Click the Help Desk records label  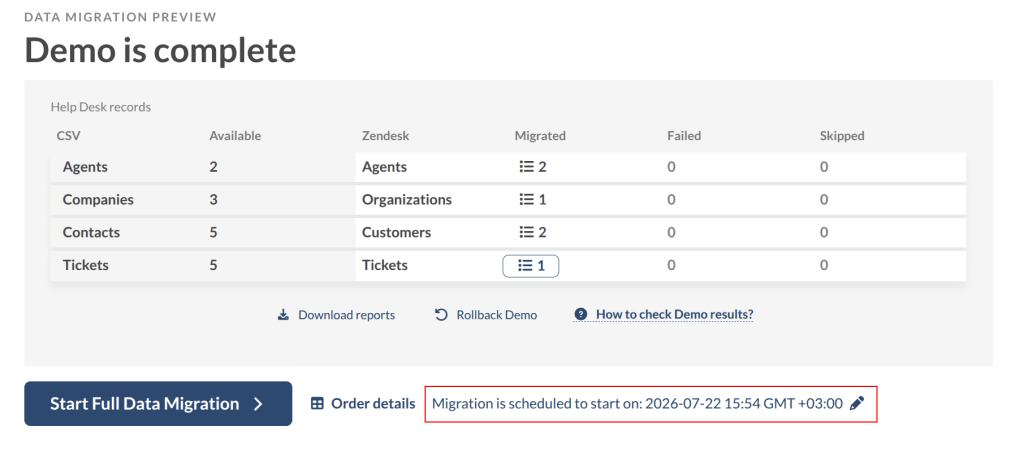coord(101,107)
